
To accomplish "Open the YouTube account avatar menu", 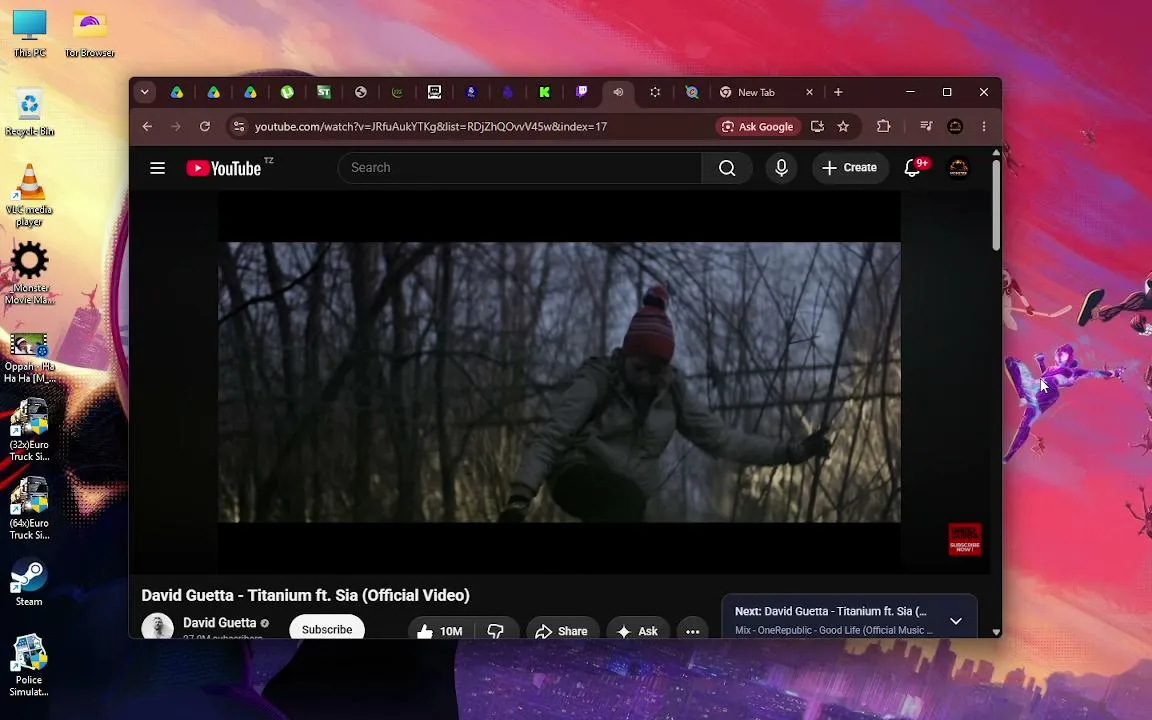I will (x=958, y=168).
